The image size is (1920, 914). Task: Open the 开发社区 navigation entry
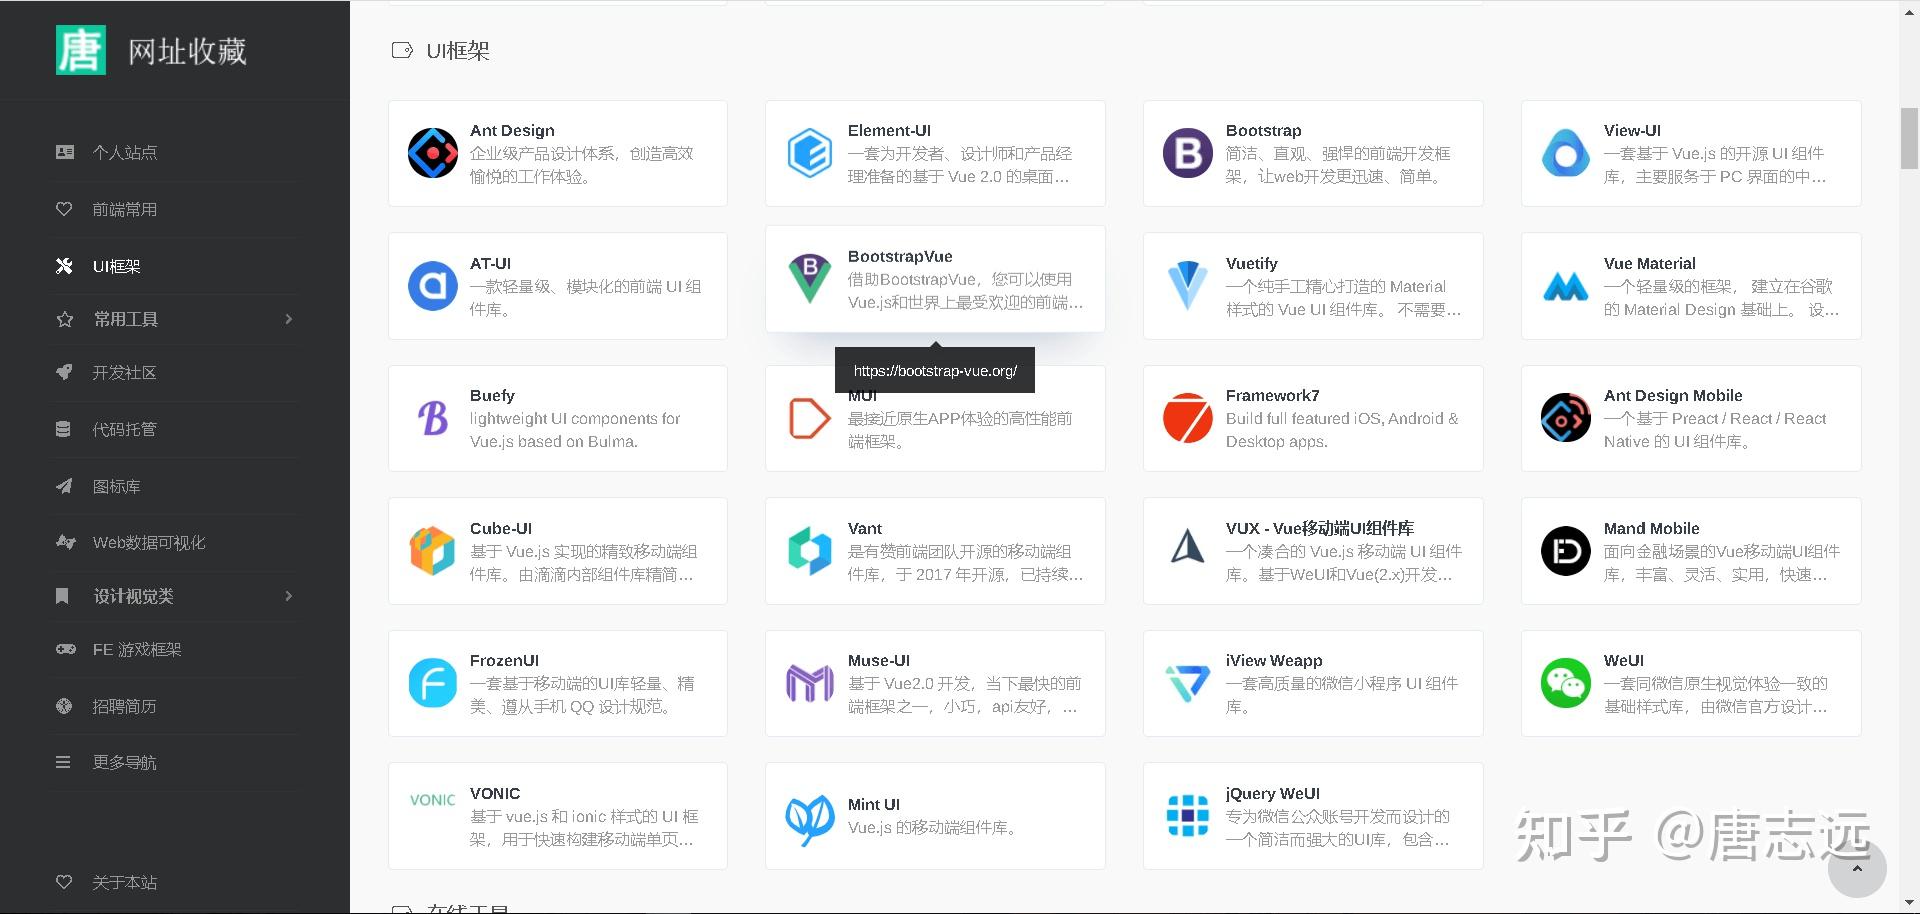[124, 372]
